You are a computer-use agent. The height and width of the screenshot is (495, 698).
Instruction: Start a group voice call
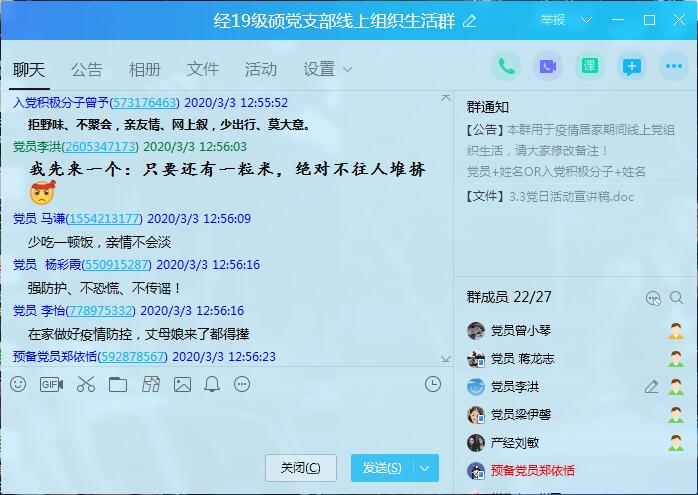click(x=506, y=67)
